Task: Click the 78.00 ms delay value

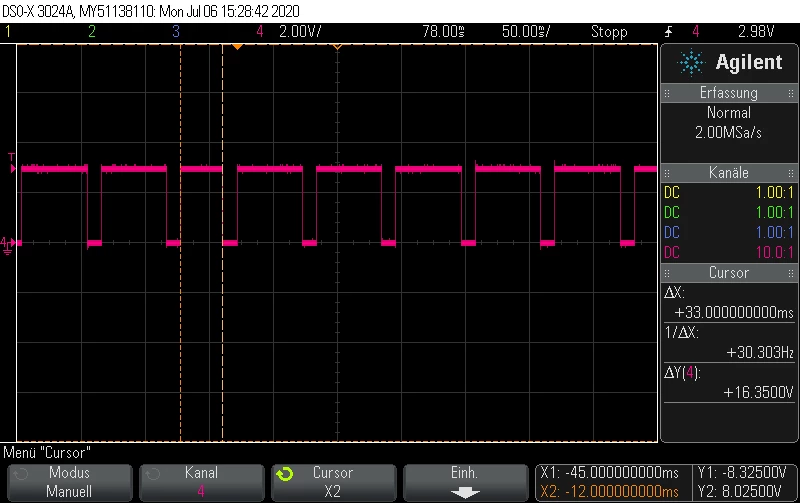Action: click(x=443, y=32)
